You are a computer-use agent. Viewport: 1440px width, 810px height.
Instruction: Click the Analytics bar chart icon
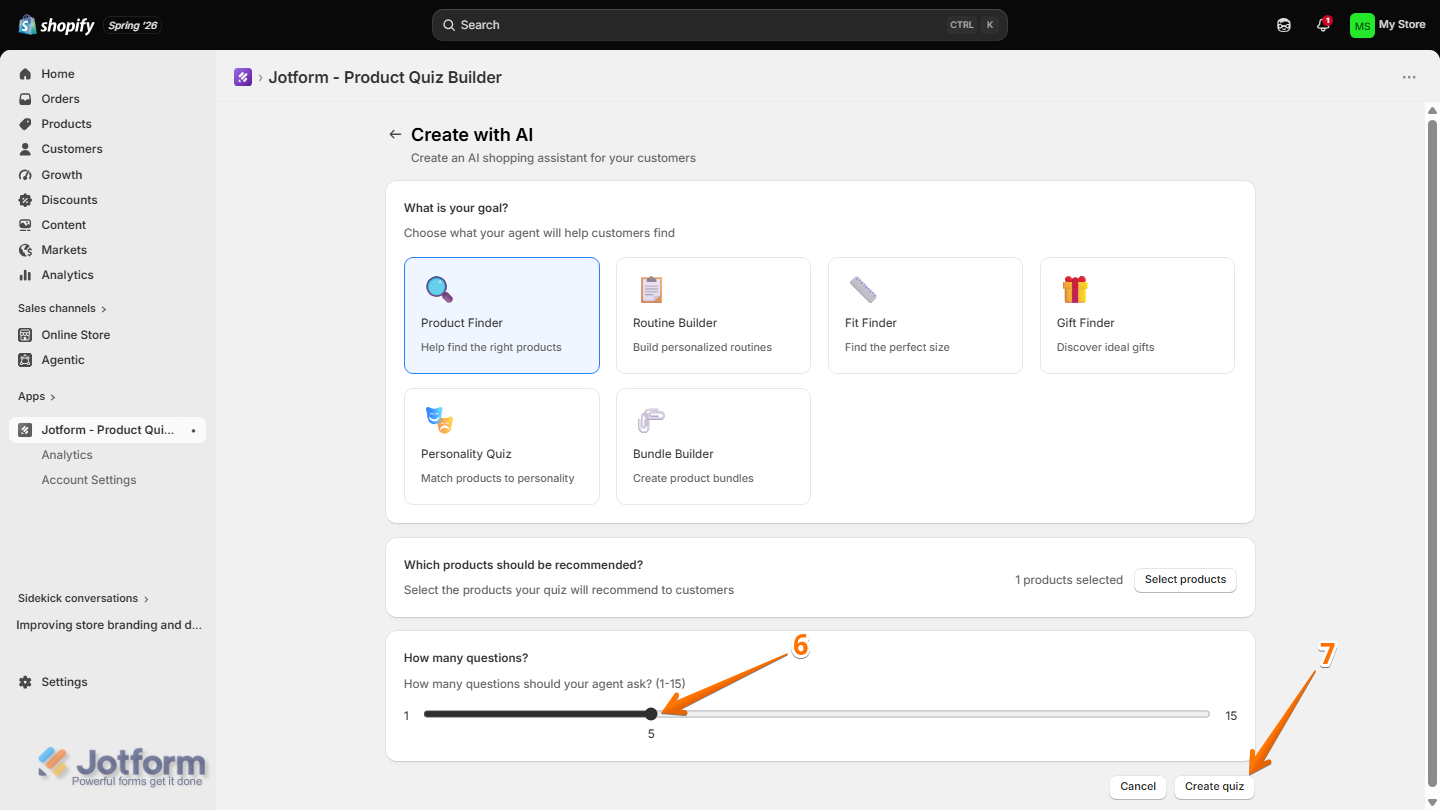coord(26,275)
